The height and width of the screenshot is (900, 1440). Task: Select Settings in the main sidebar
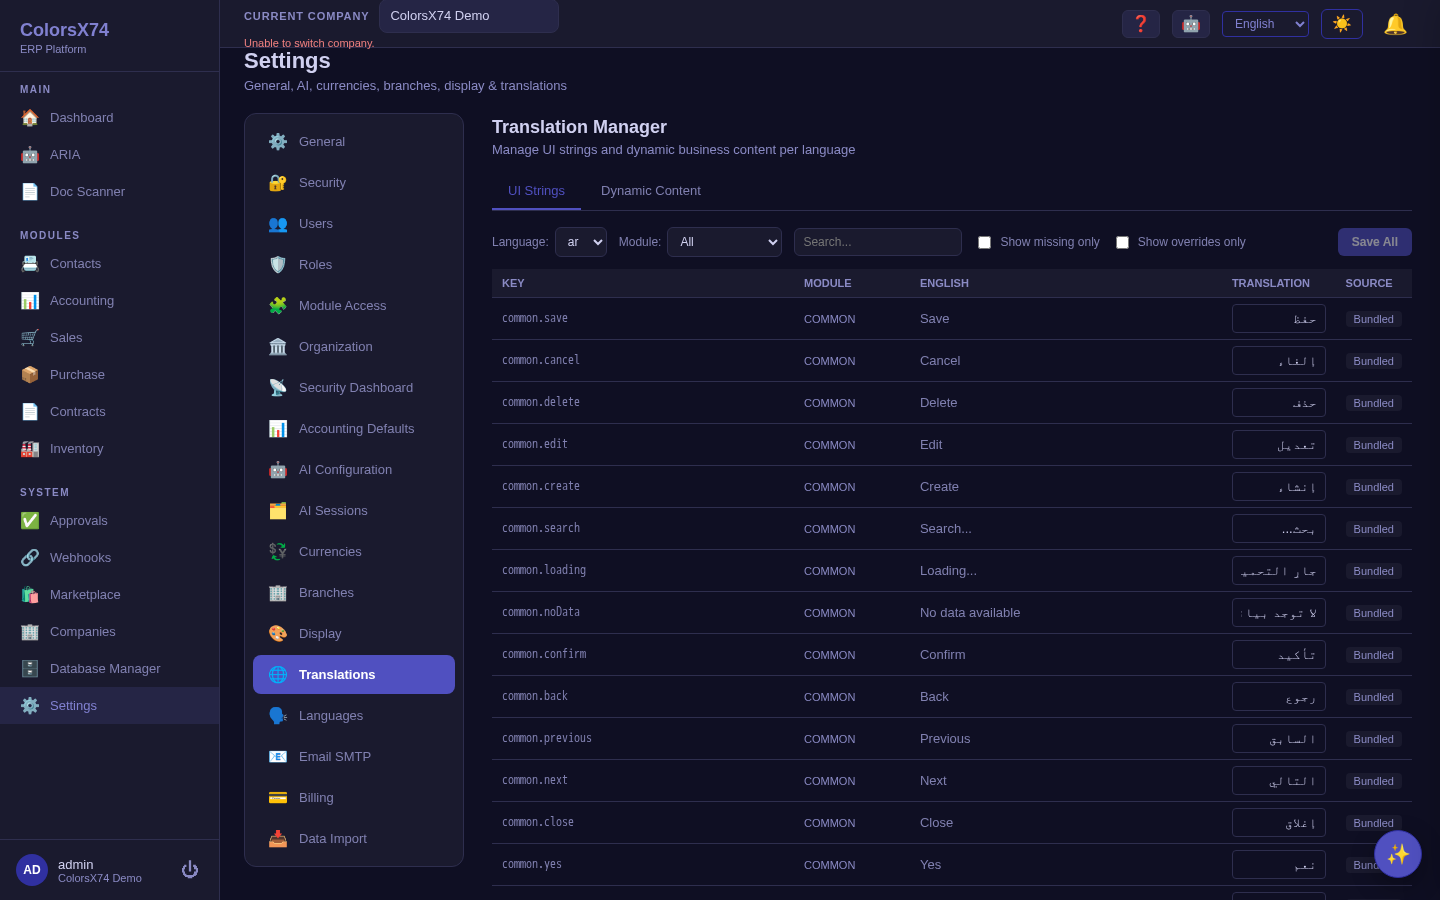click(110, 706)
